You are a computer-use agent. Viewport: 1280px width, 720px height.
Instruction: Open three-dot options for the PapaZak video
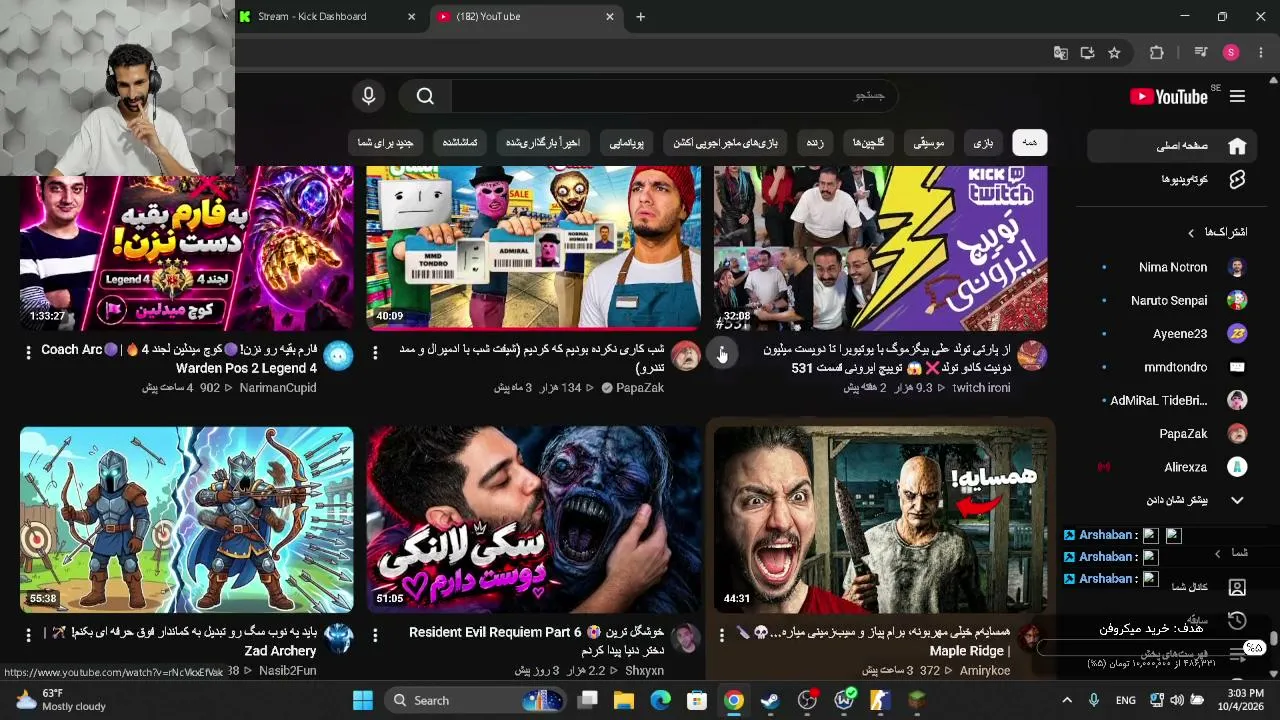(x=375, y=352)
